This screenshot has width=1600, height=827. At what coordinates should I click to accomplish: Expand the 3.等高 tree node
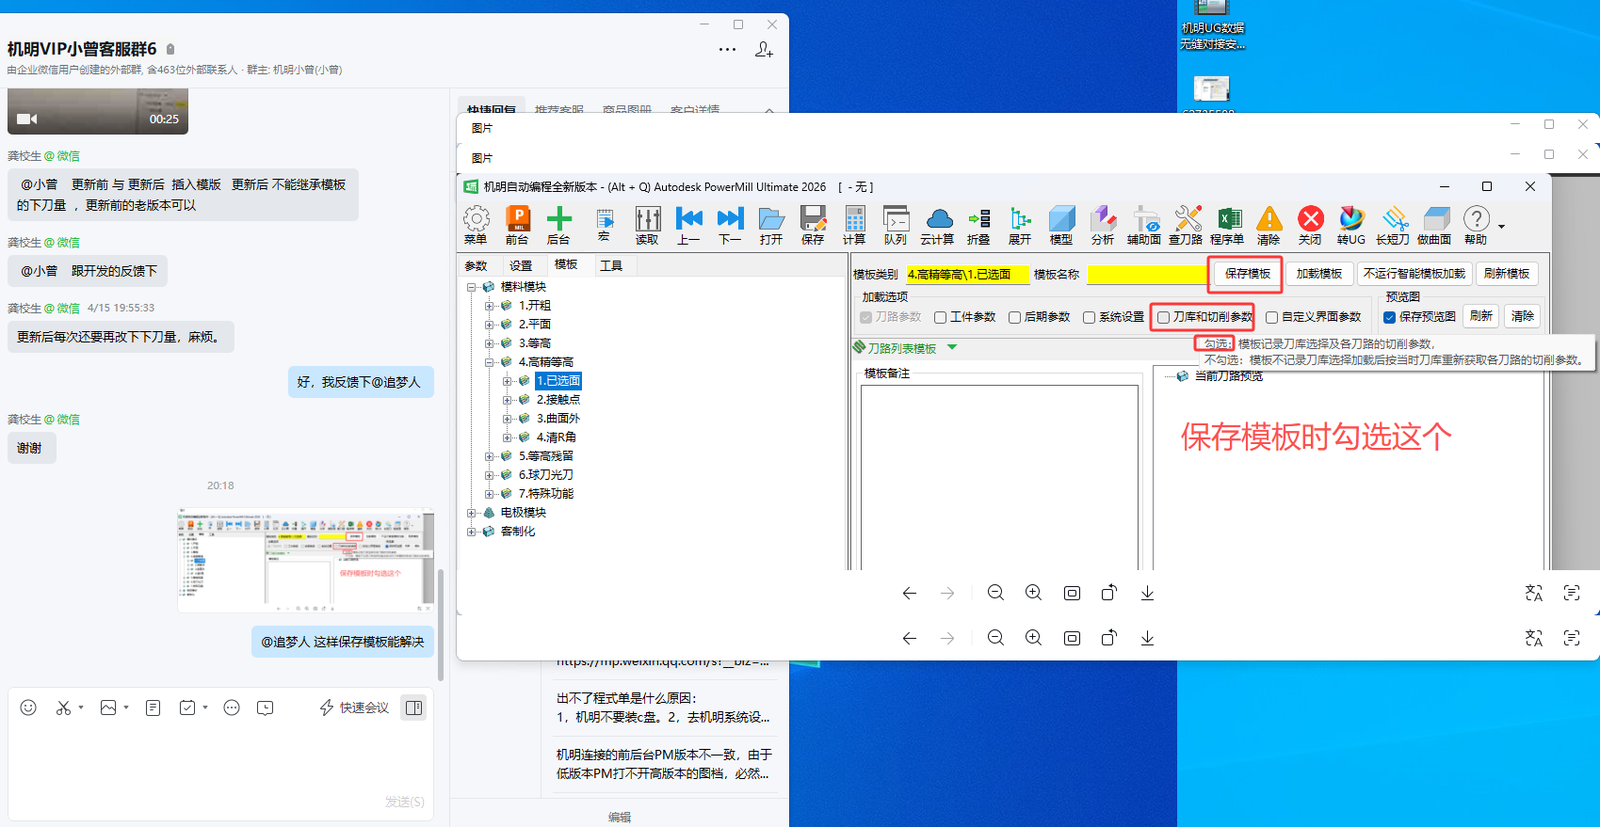pos(489,343)
